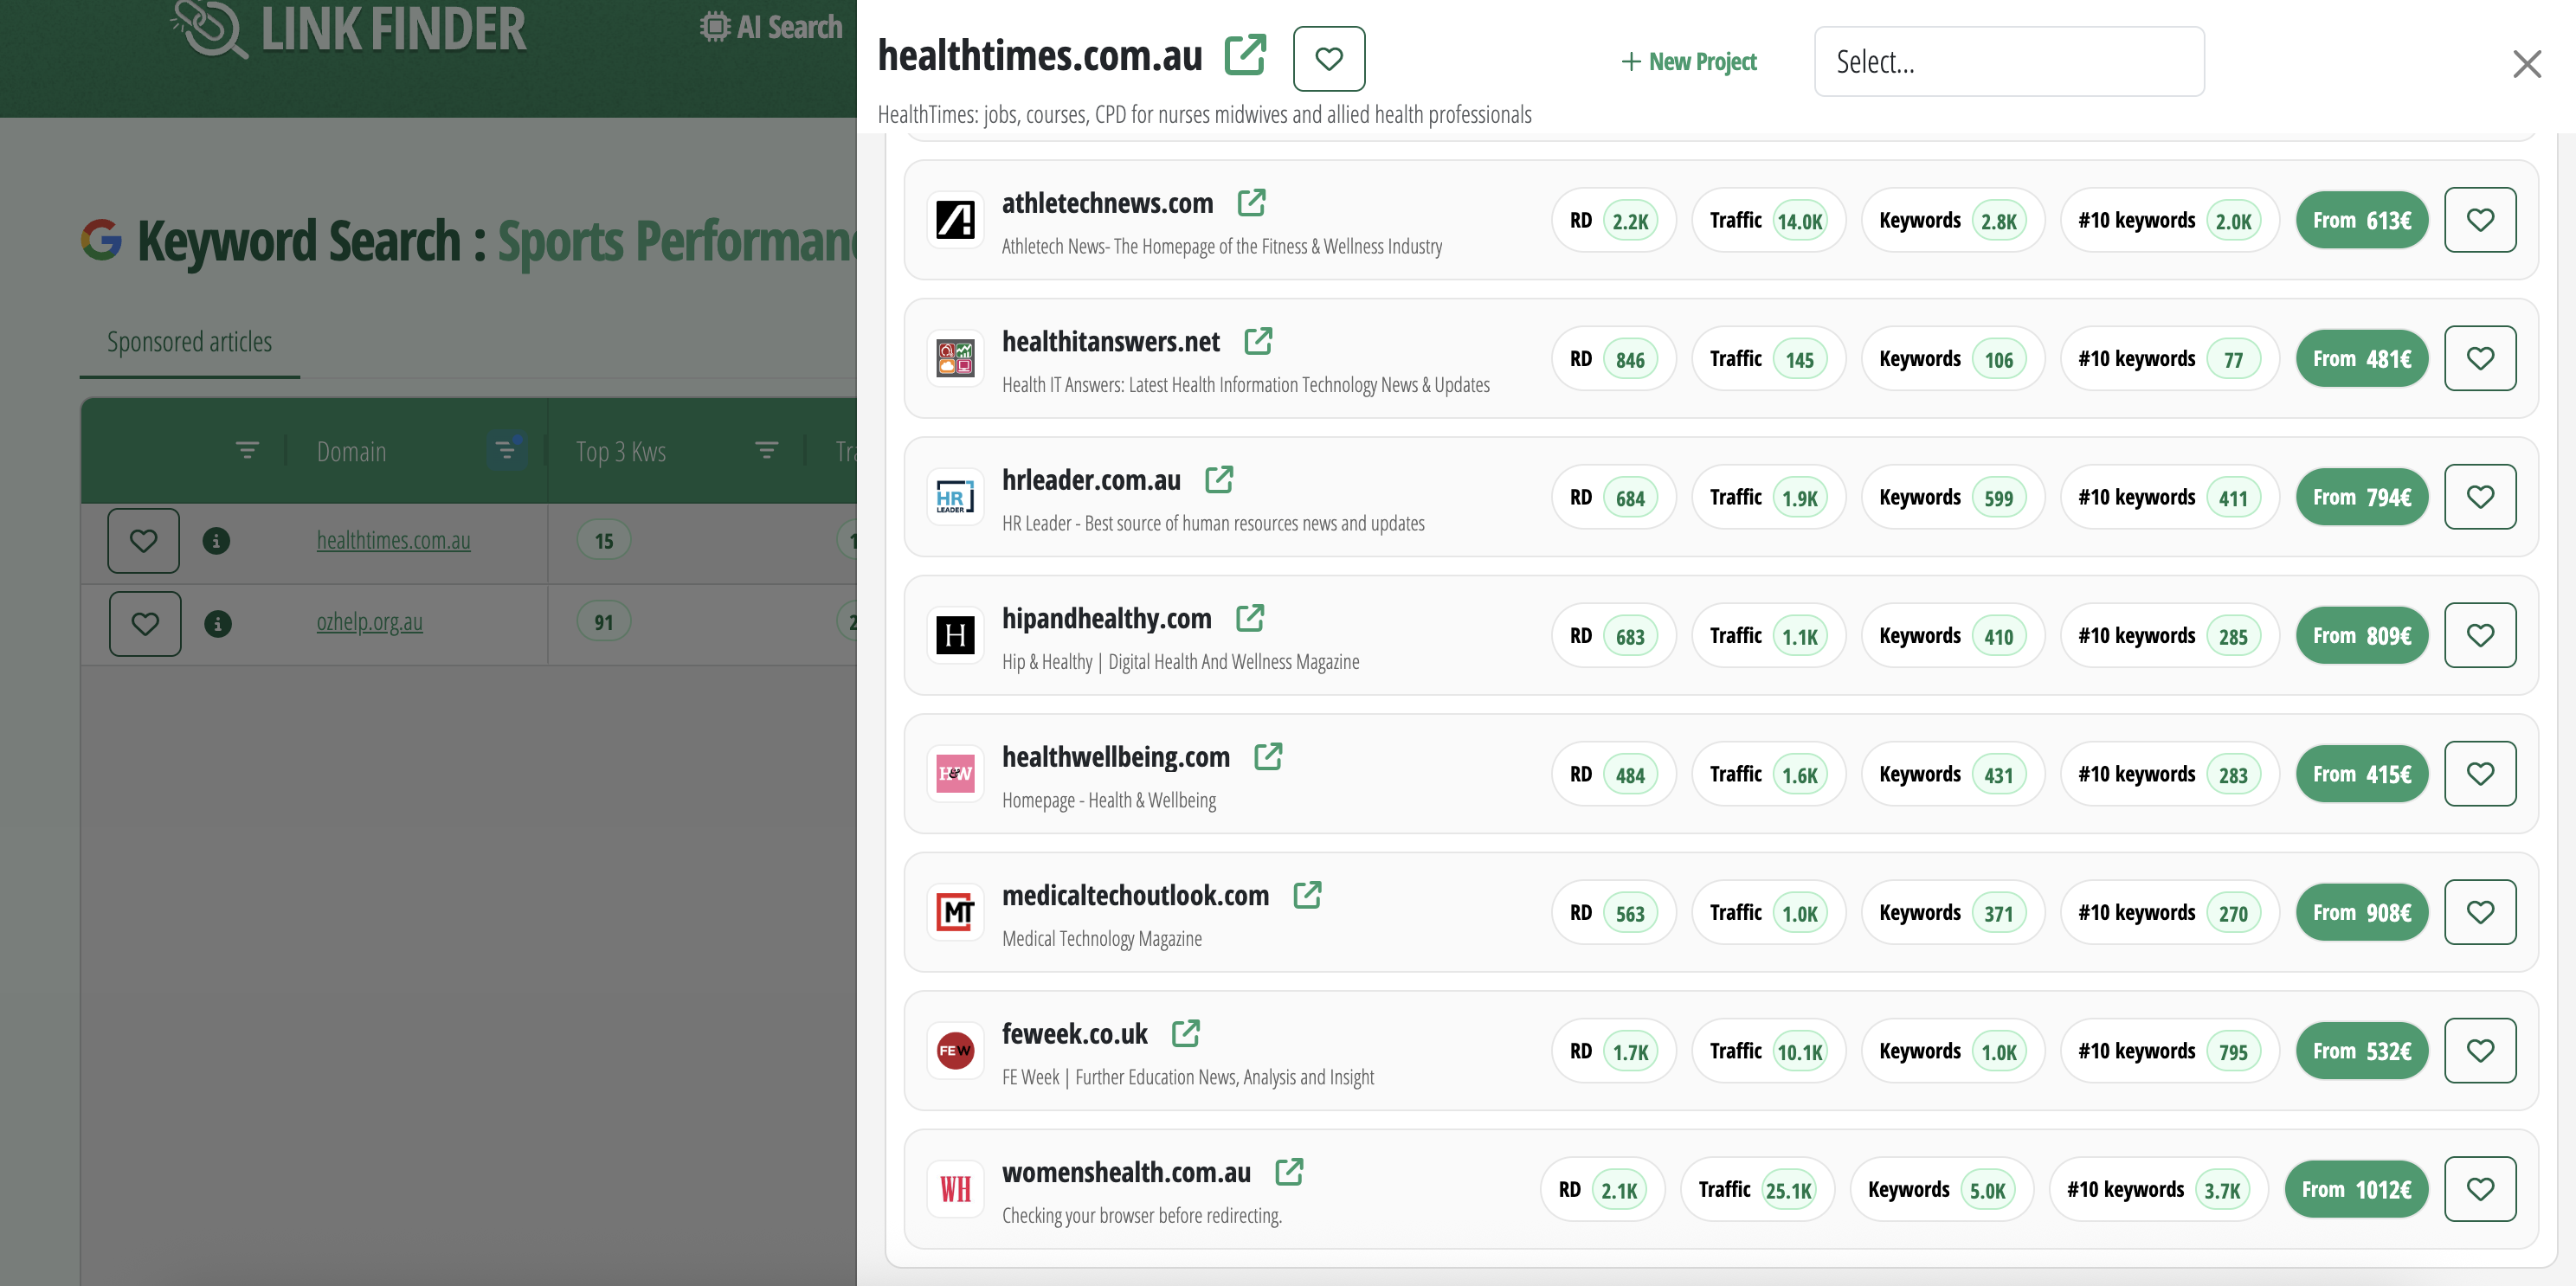The width and height of the screenshot is (2576, 1286).
Task: Select athletechnews.com domain title
Action: 1107,203
